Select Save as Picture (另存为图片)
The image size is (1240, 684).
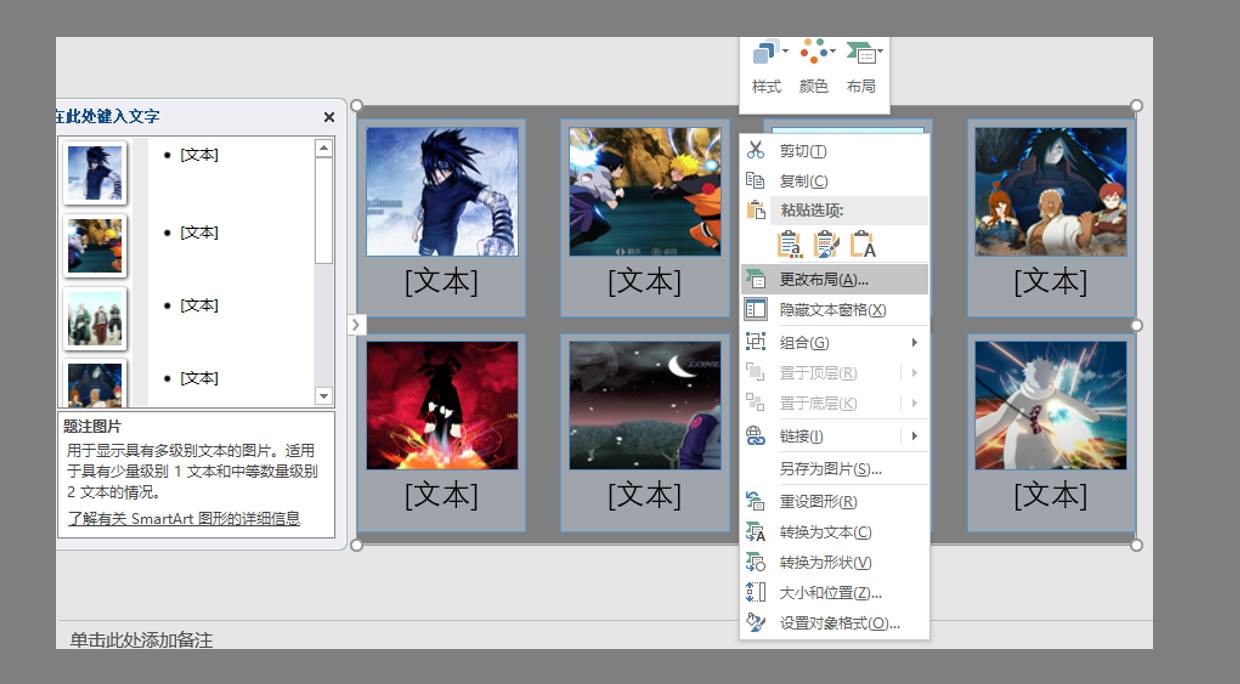point(830,469)
